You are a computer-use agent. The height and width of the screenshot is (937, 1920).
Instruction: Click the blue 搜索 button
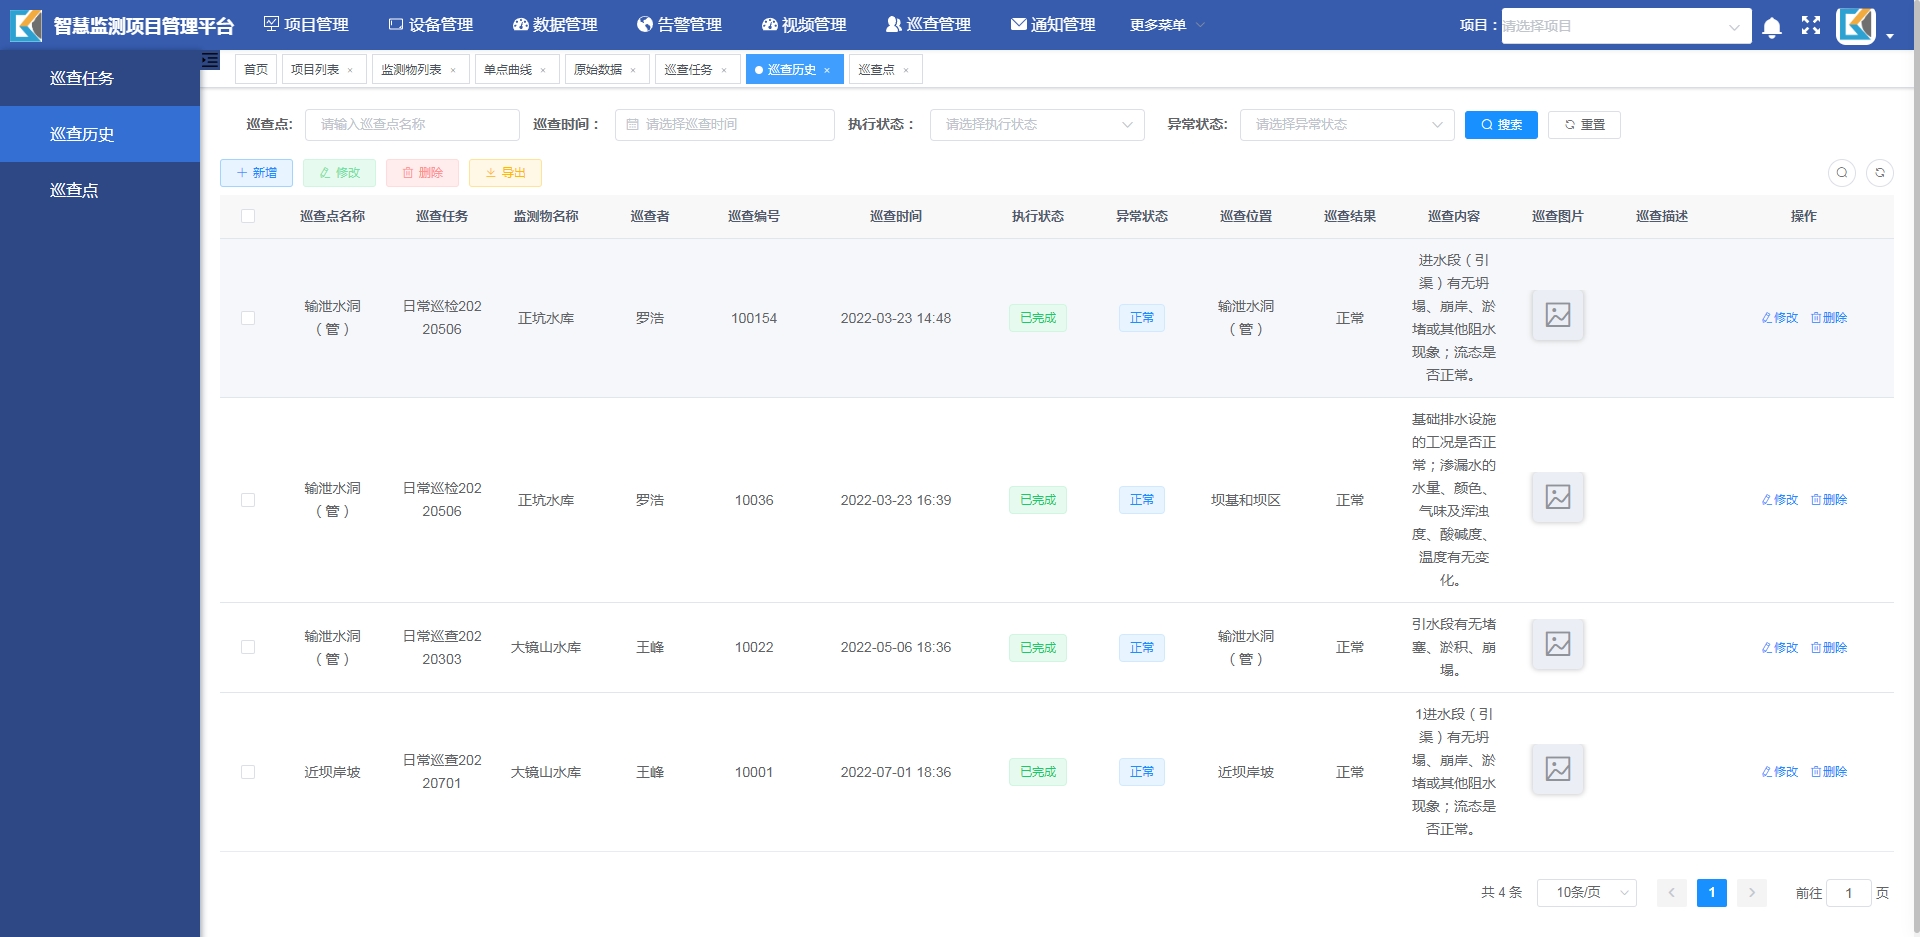pos(1500,125)
